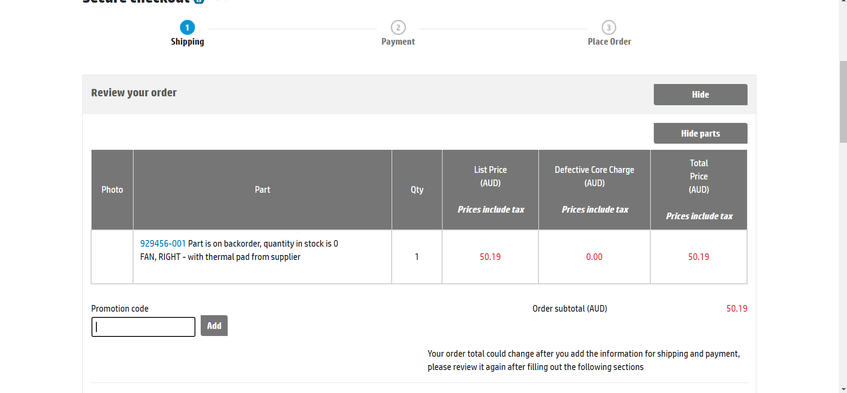Collapse order review with Hide button
The width and height of the screenshot is (847, 393).
[701, 94]
